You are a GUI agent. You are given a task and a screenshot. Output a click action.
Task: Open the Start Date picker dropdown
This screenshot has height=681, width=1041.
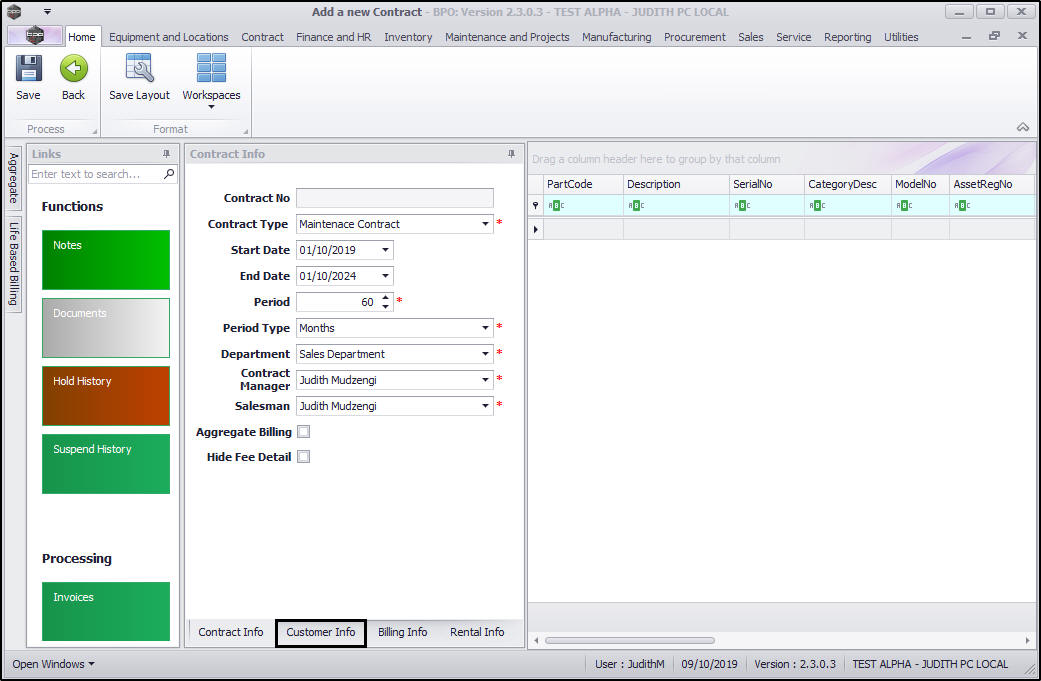point(386,250)
